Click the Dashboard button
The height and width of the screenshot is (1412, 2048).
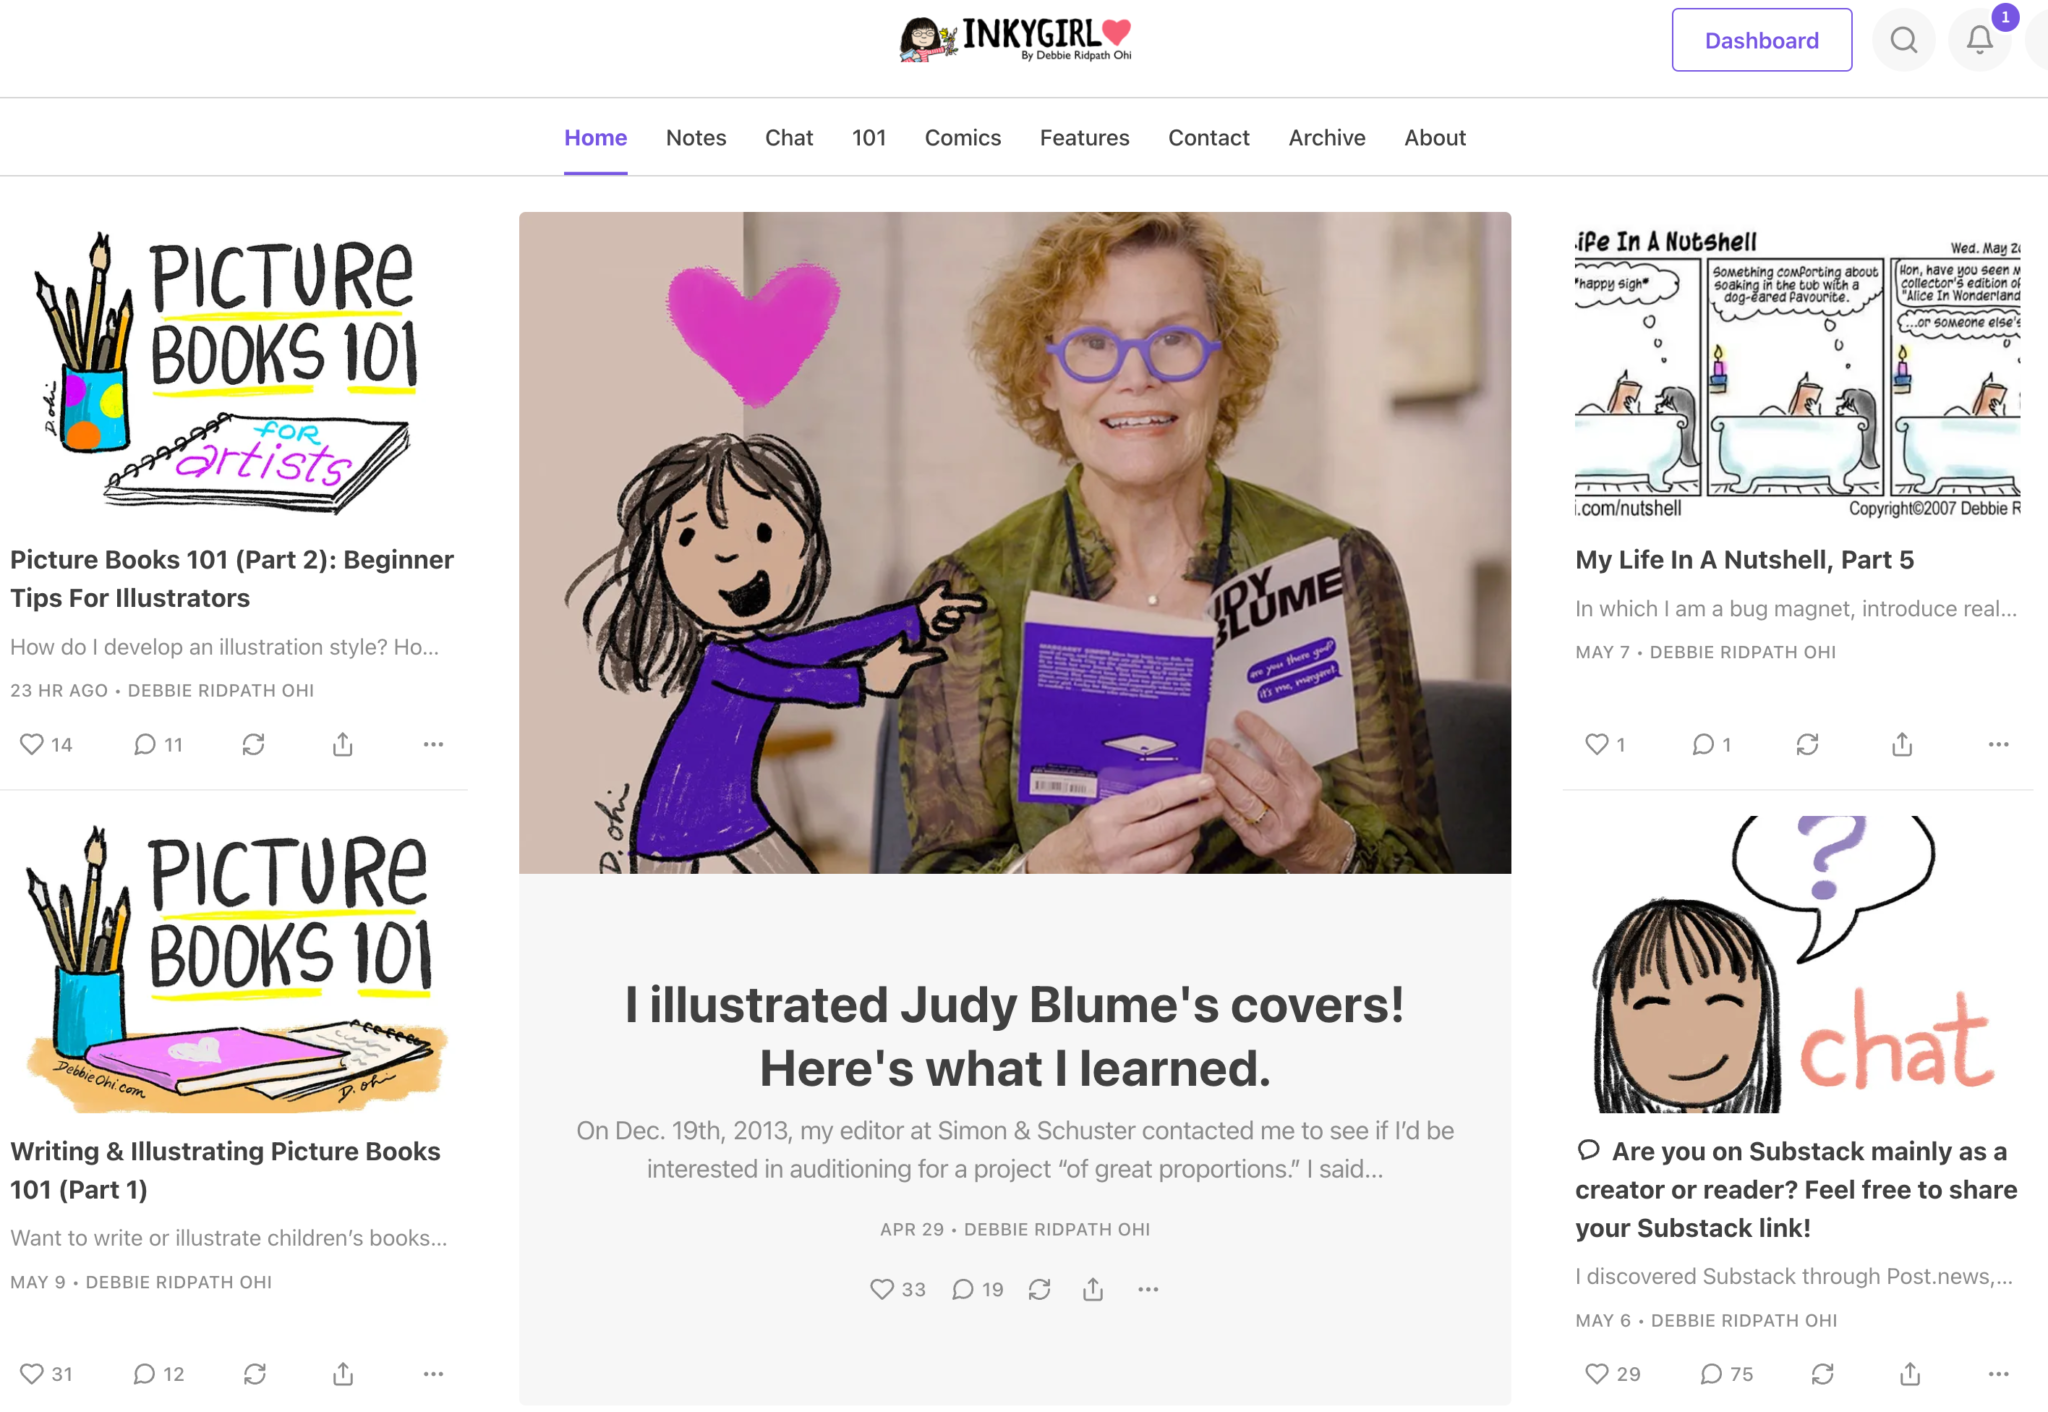pos(1761,40)
